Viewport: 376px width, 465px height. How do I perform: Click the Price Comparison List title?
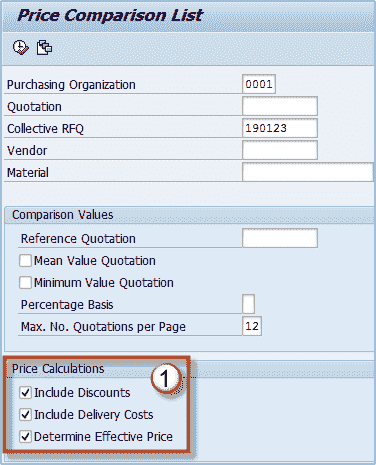coord(110,15)
